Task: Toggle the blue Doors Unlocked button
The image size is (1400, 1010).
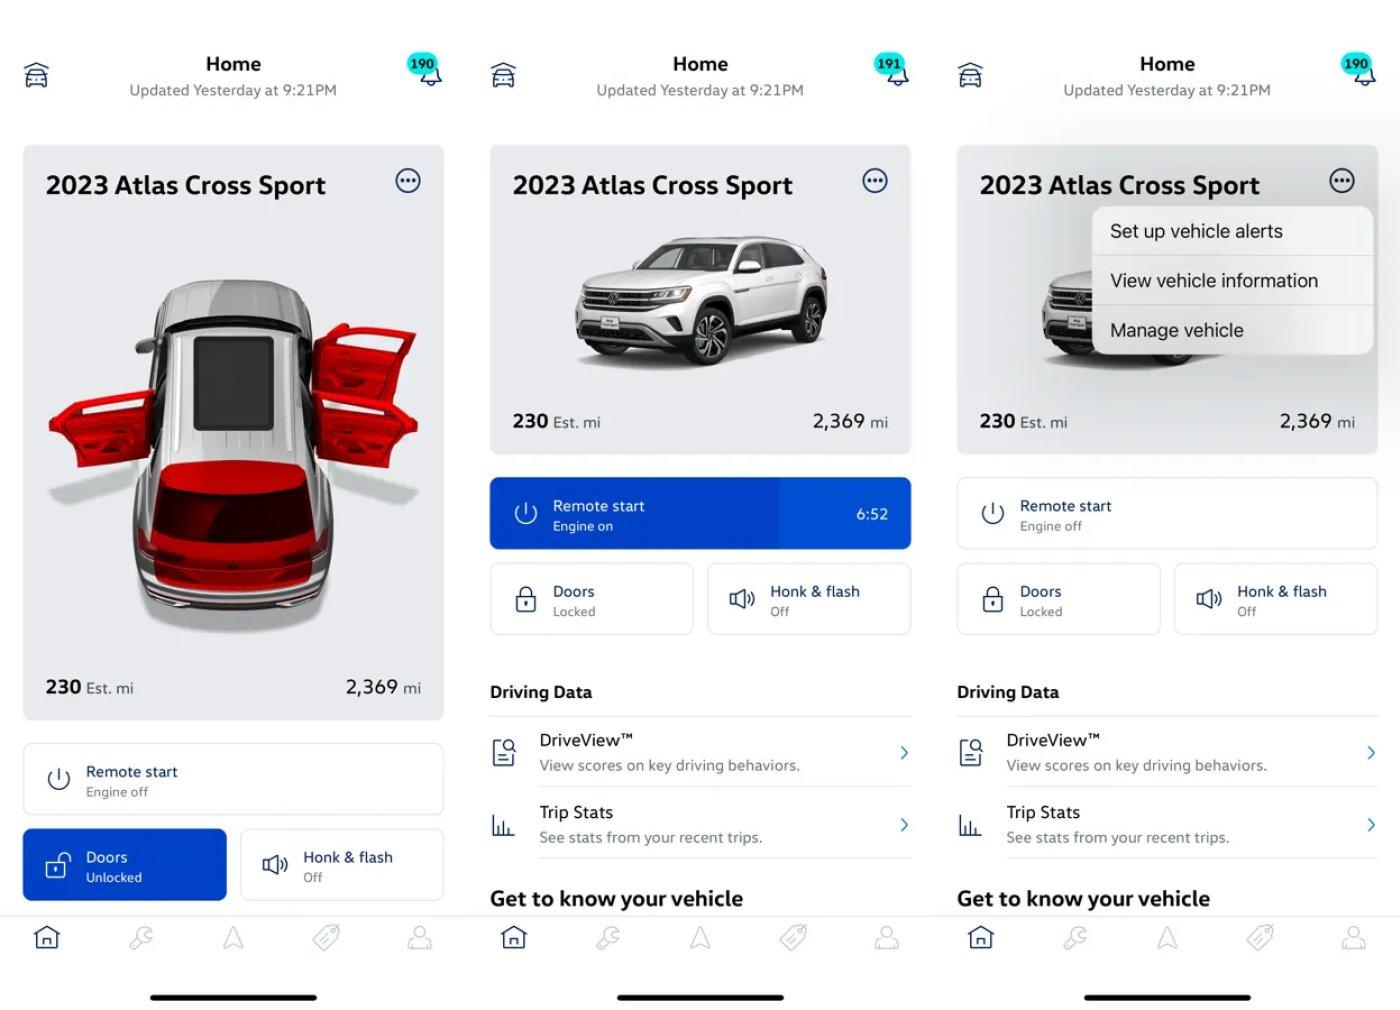Action: point(125,865)
